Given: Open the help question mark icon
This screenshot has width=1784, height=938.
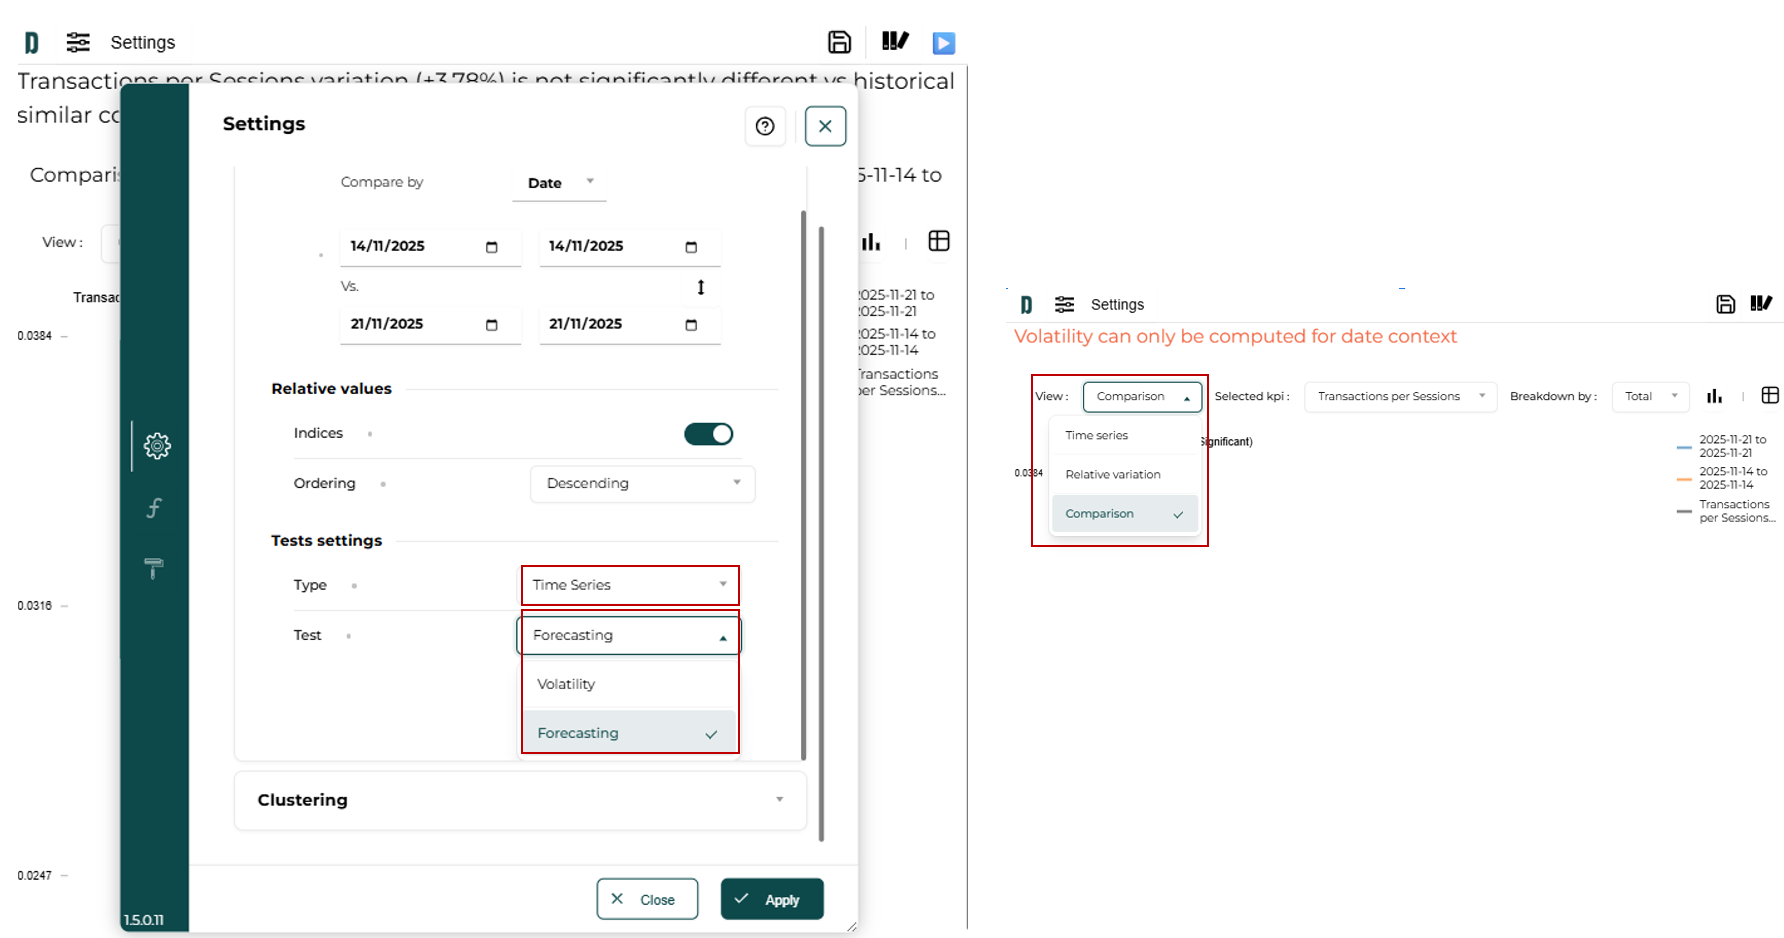Looking at the screenshot, I should point(765,126).
